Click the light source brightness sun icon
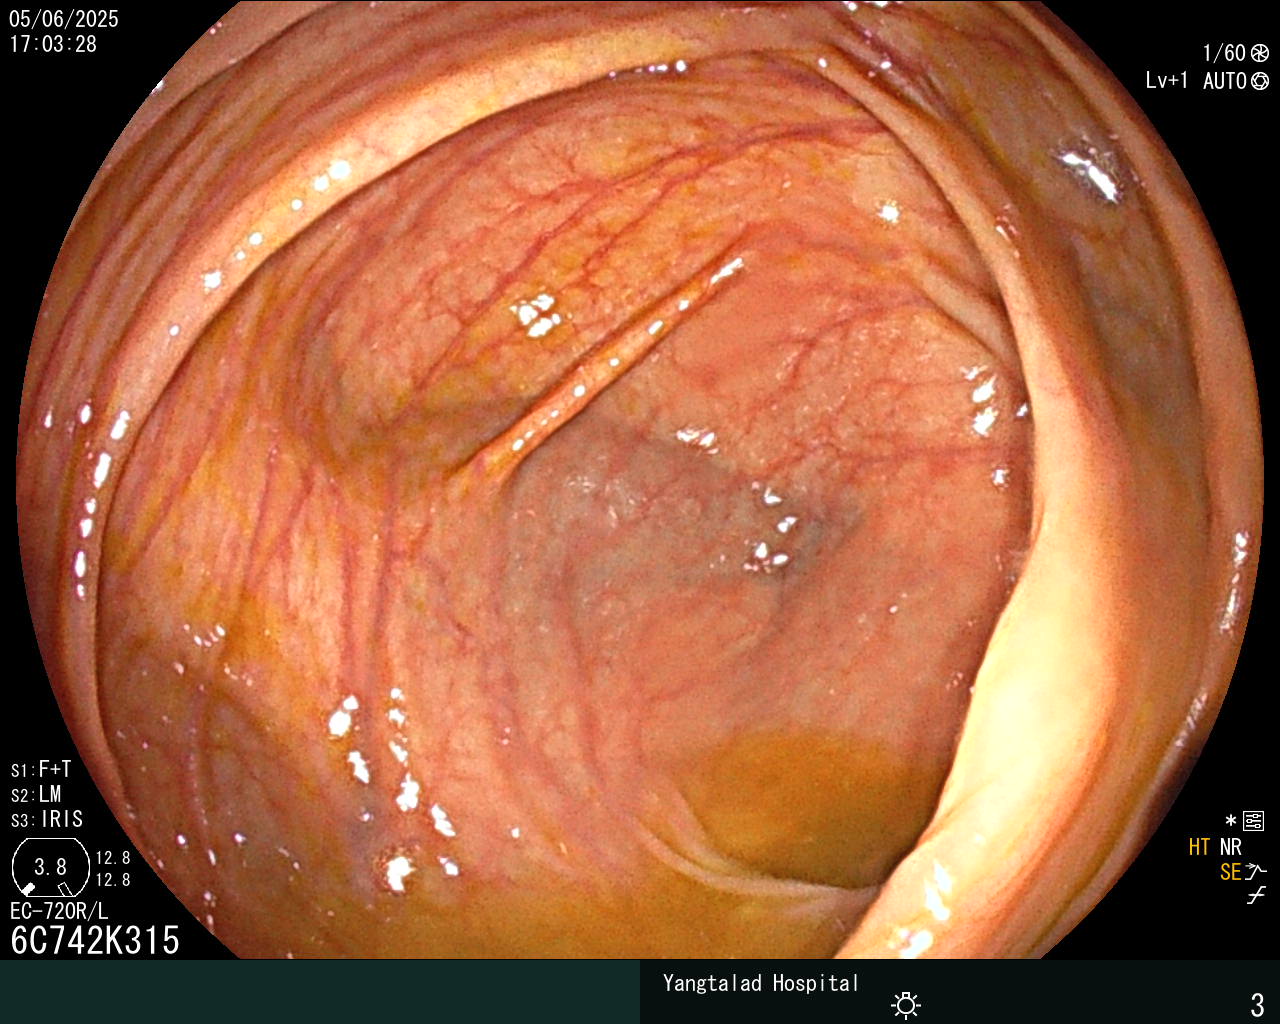Image resolution: width=1280 pixels, height=1024 pixels. click(906, 1004)
